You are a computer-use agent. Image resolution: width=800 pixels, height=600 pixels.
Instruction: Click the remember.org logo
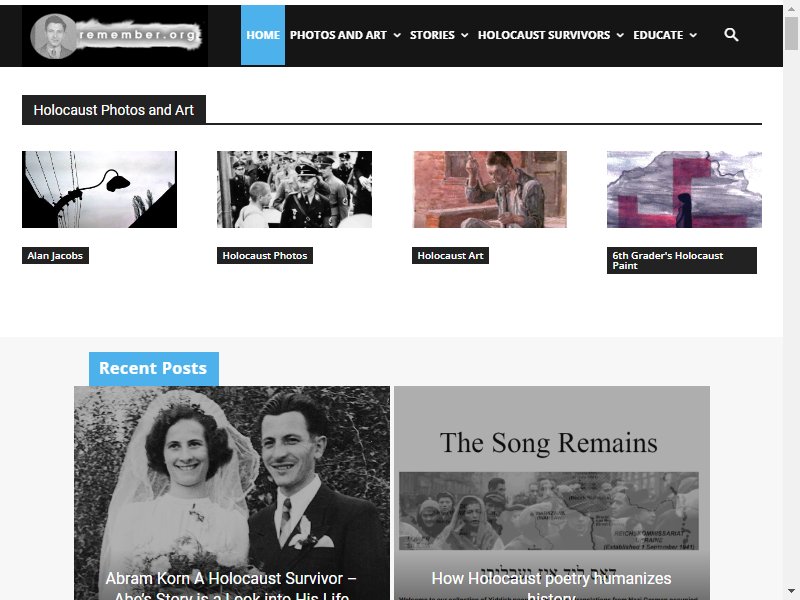(x=115, y=36)
